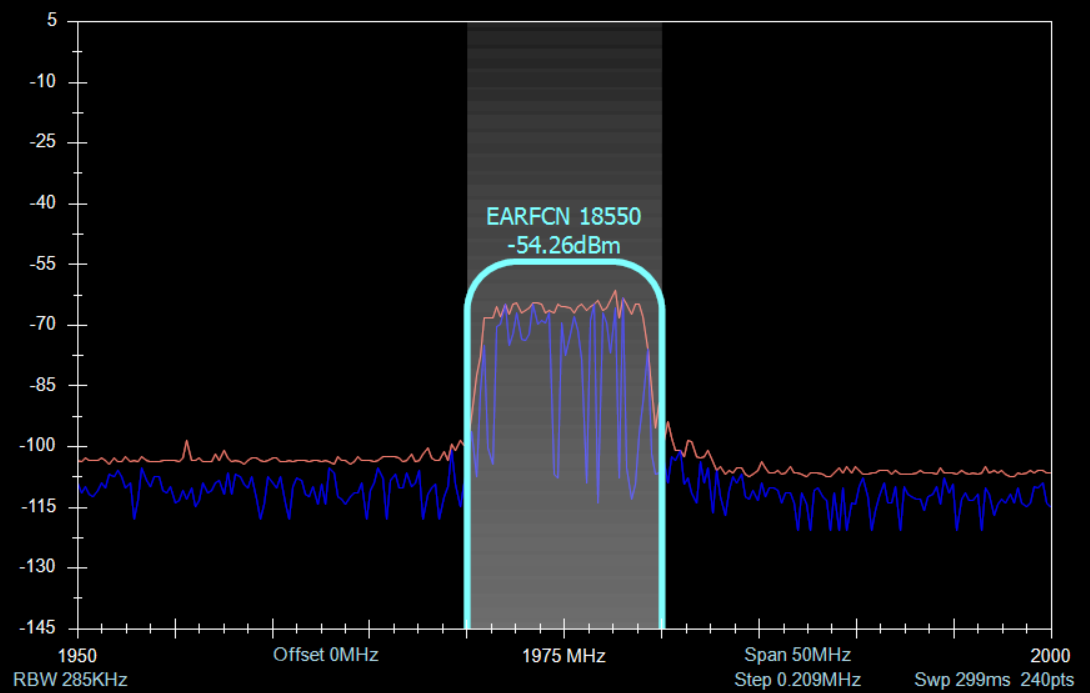Select the Offset 0MHz value

click(x=325, y=655)
